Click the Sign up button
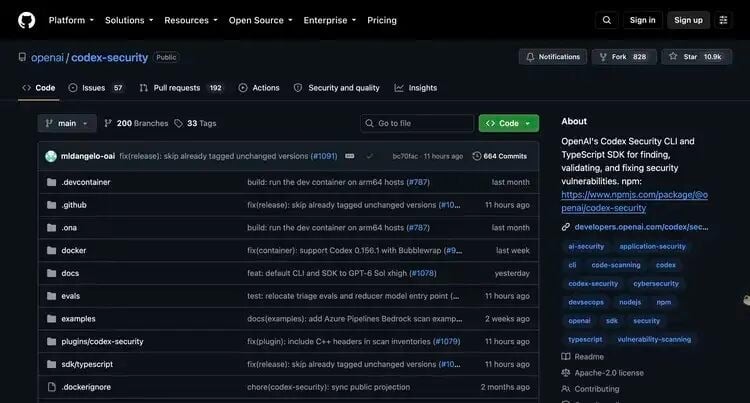This screenshot has height=403, width=750. (x=688, y=20)
